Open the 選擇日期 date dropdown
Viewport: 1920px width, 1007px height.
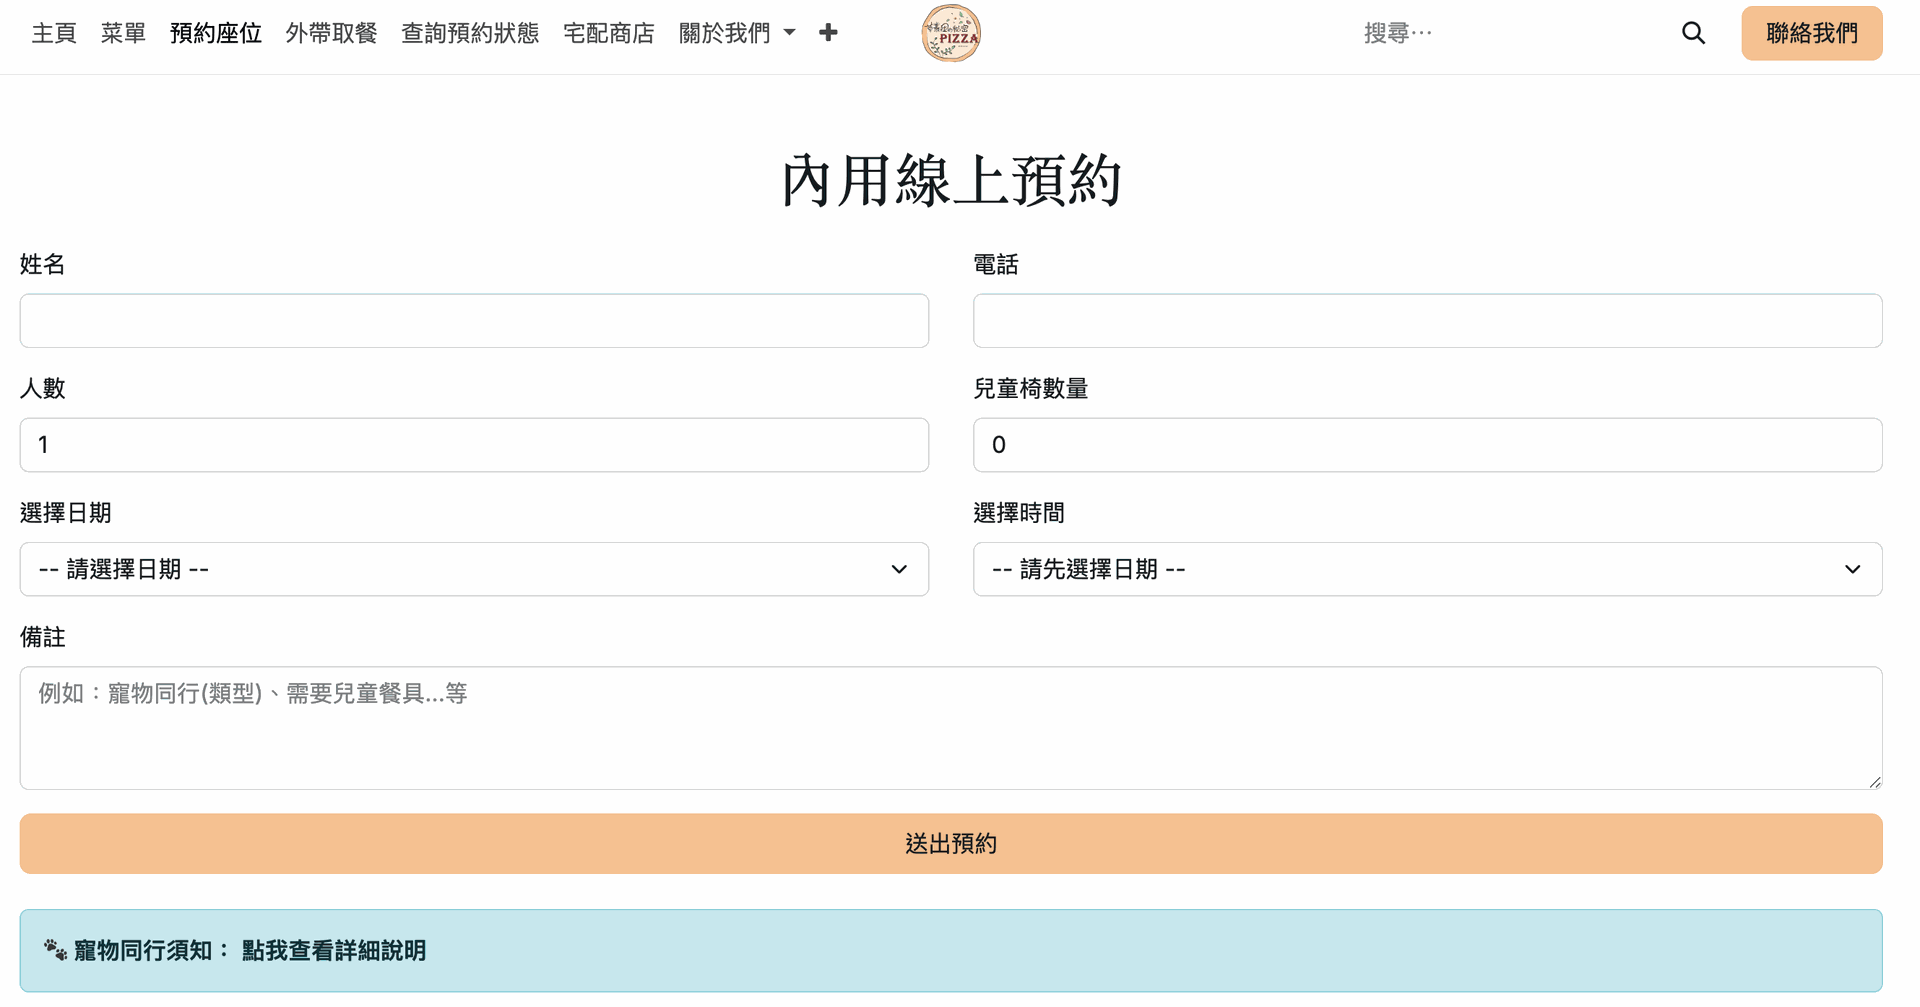(x=474, y=569)
